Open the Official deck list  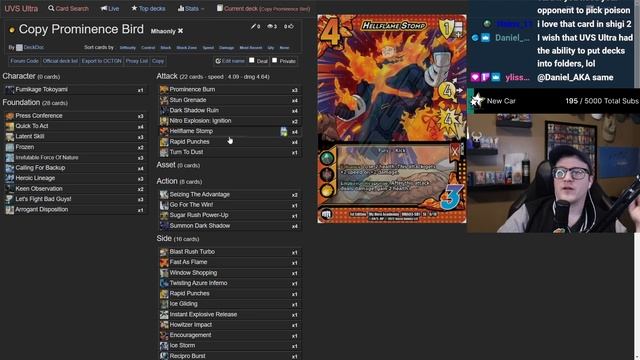point(60,61)
